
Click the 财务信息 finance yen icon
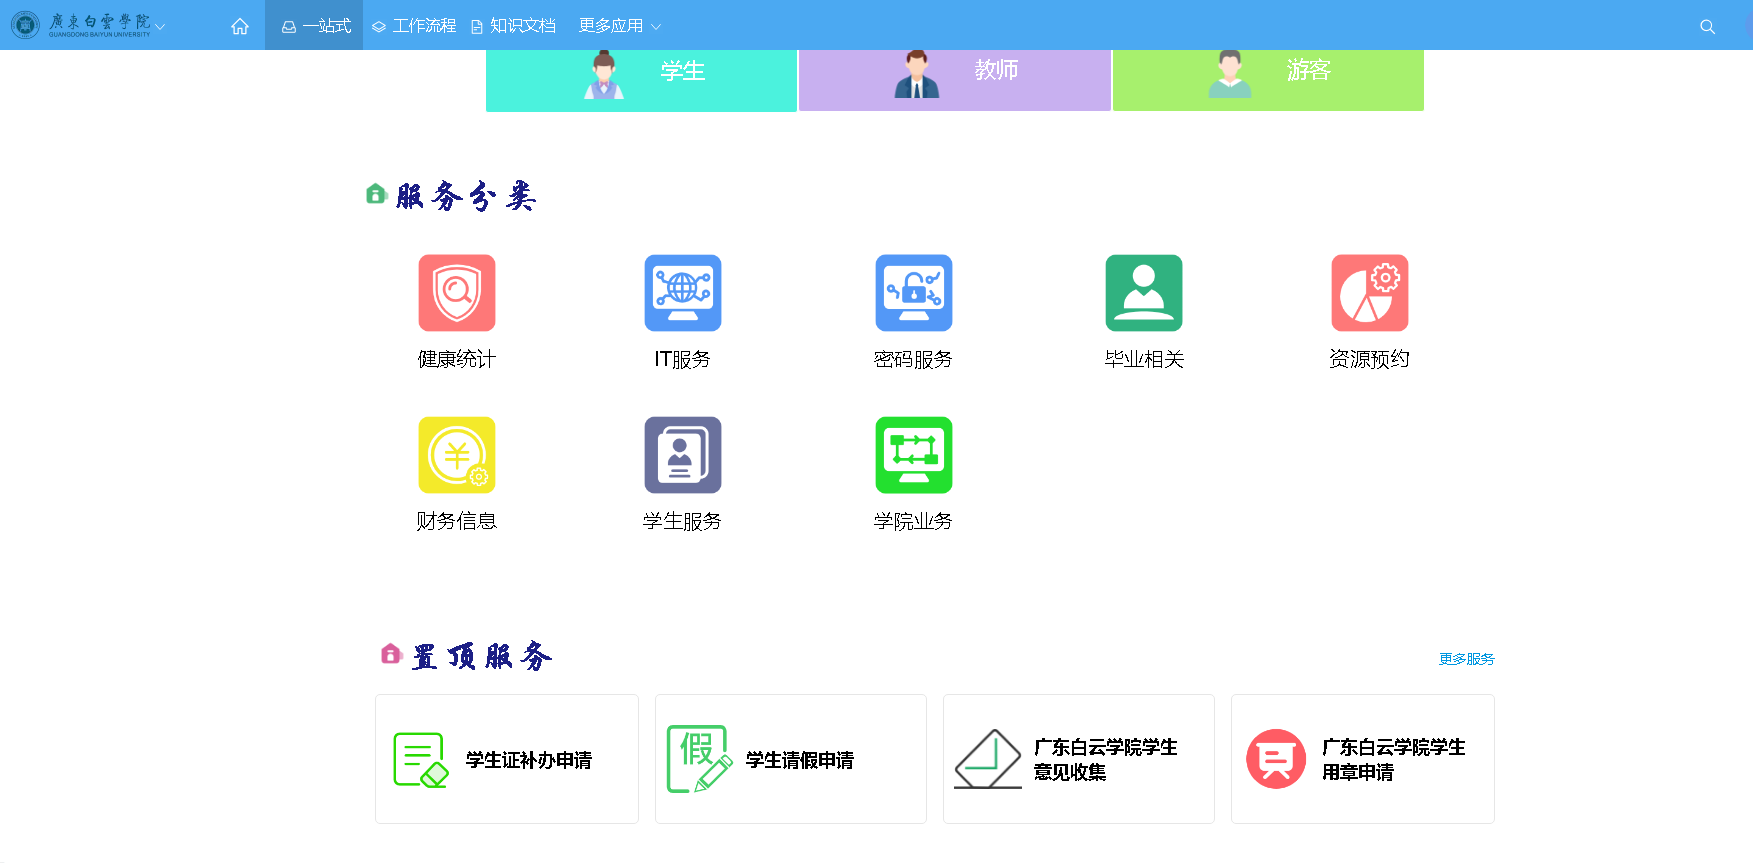tap(457, 455)
